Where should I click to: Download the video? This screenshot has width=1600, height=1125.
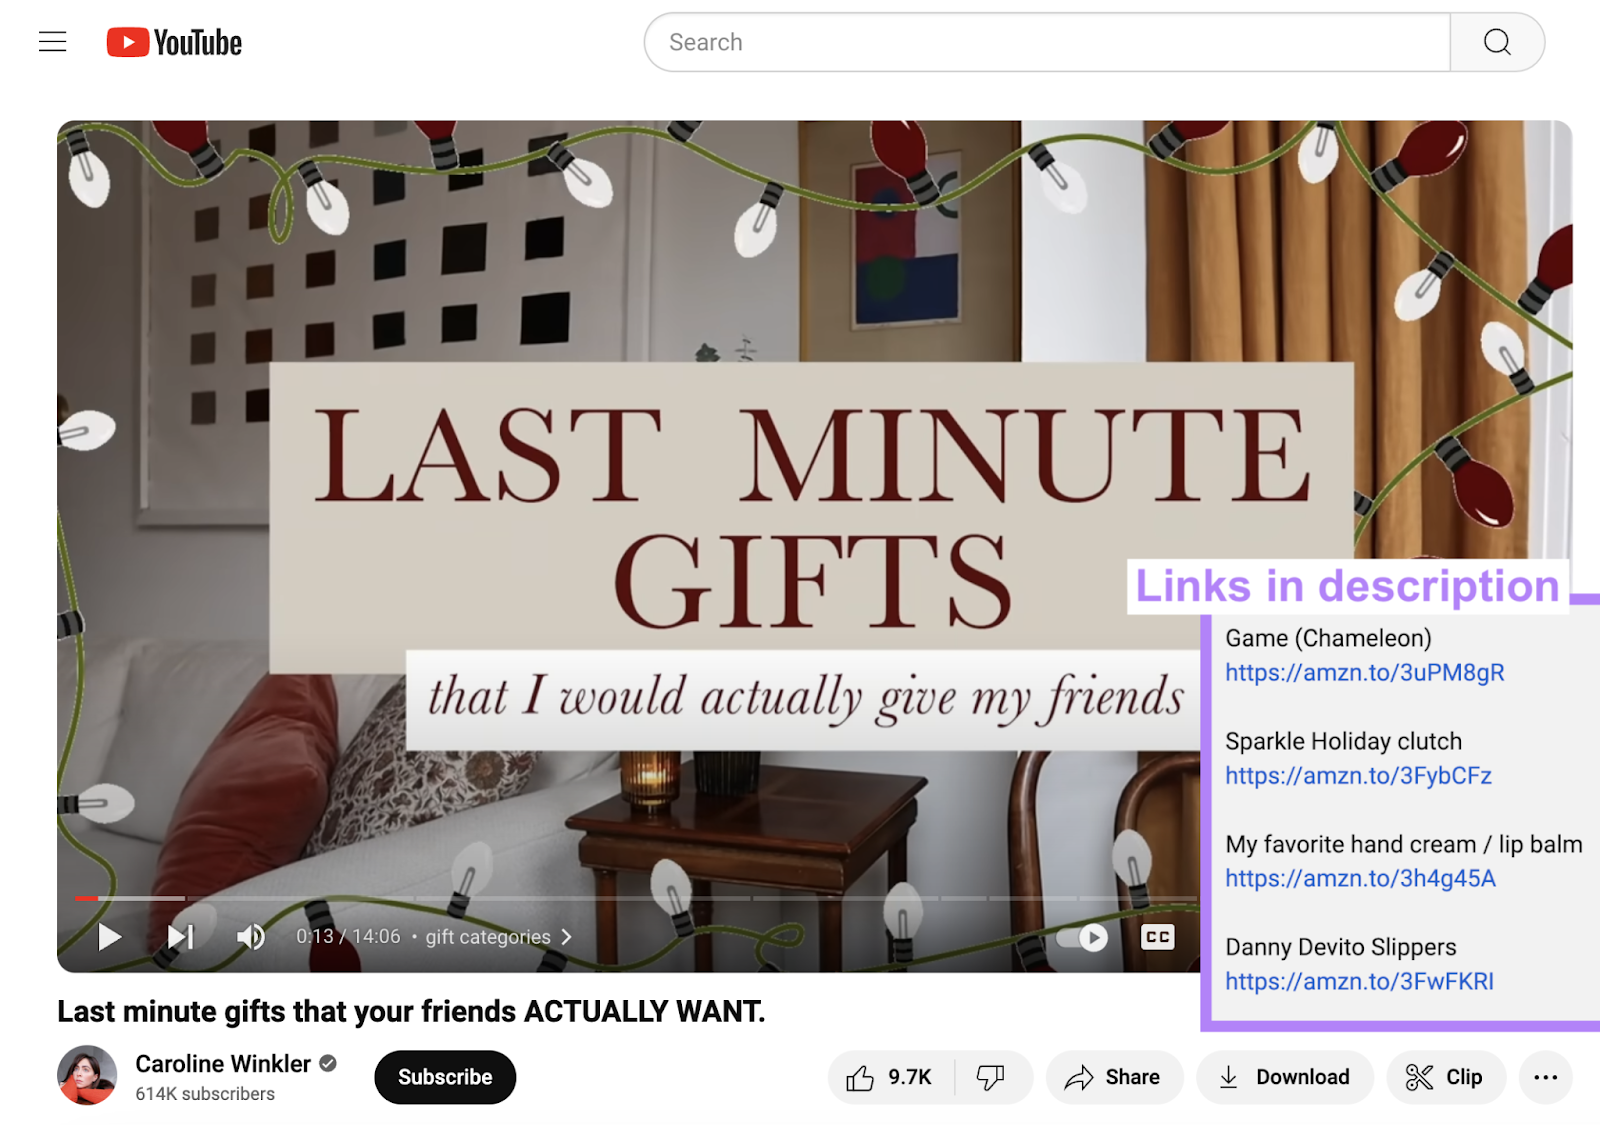[x=1284, y=1077]
